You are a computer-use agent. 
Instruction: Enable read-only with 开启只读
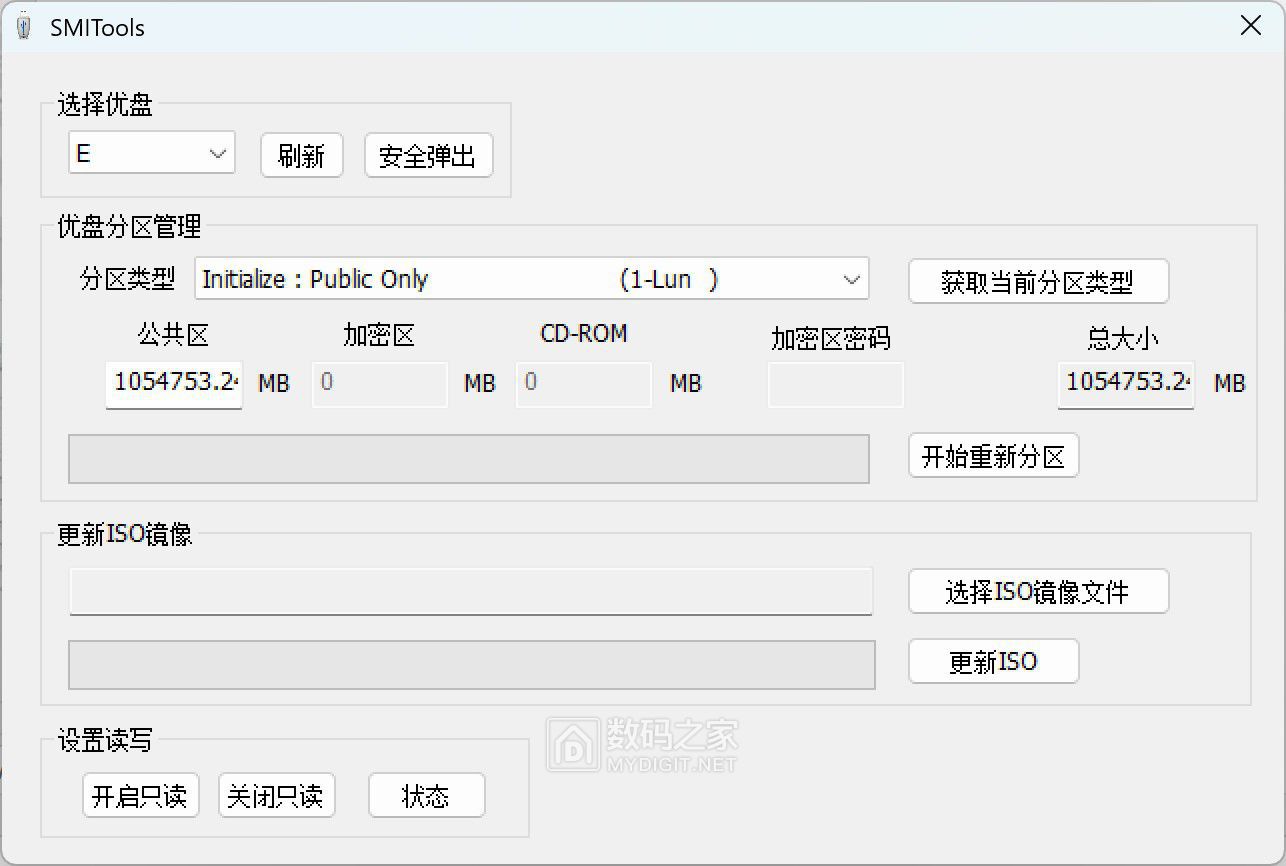[x=140, y=796]
